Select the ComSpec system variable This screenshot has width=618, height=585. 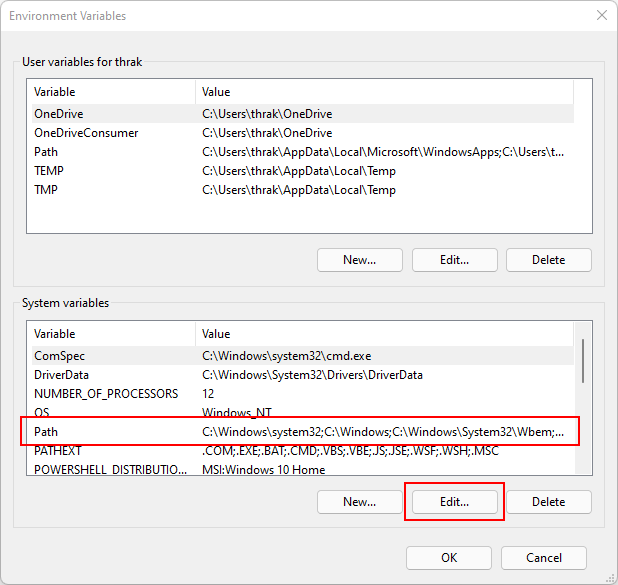(x=303, y=356)
